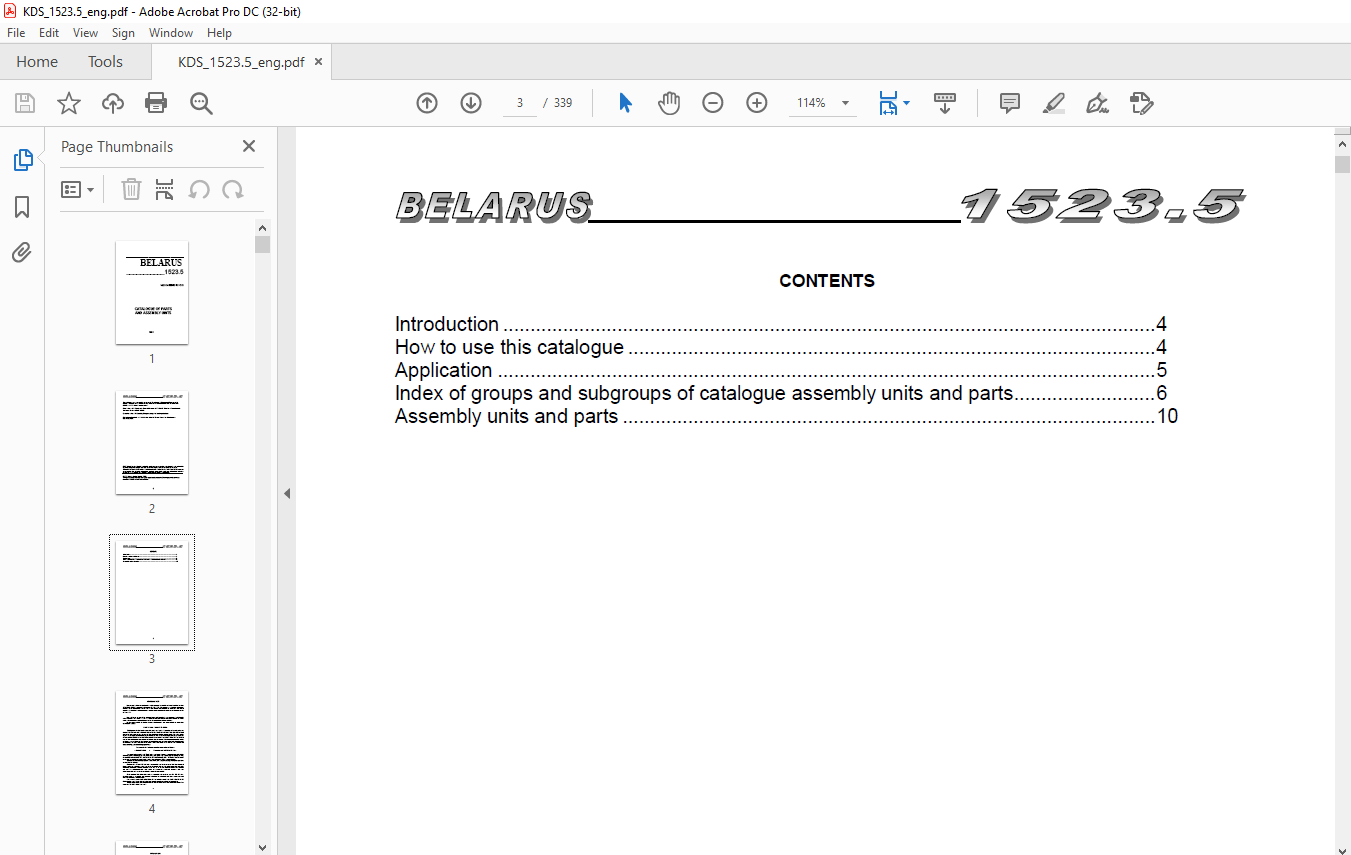Select page 3 thumbnail
The image size is (1351, 855).
[152, 592]
